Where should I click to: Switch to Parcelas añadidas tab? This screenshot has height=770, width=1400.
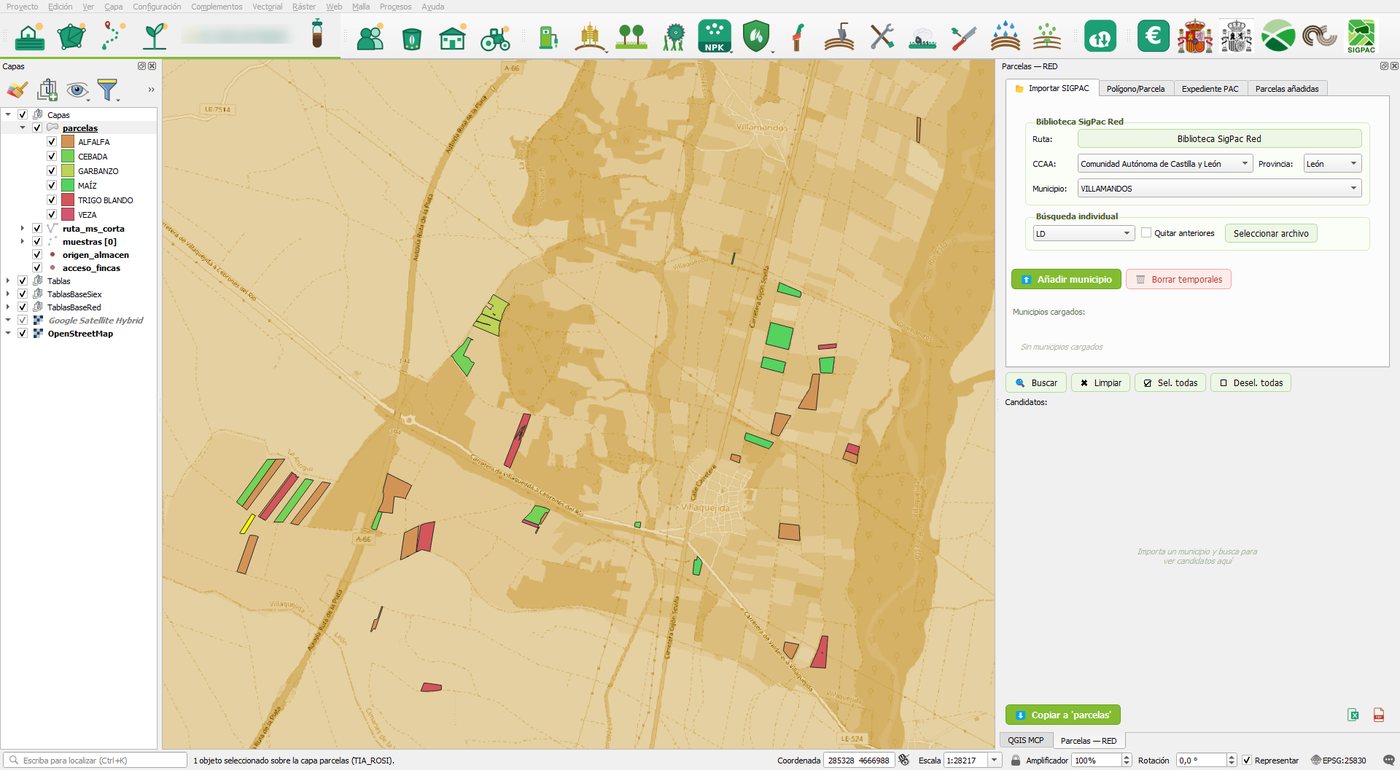pos(1287,89)
